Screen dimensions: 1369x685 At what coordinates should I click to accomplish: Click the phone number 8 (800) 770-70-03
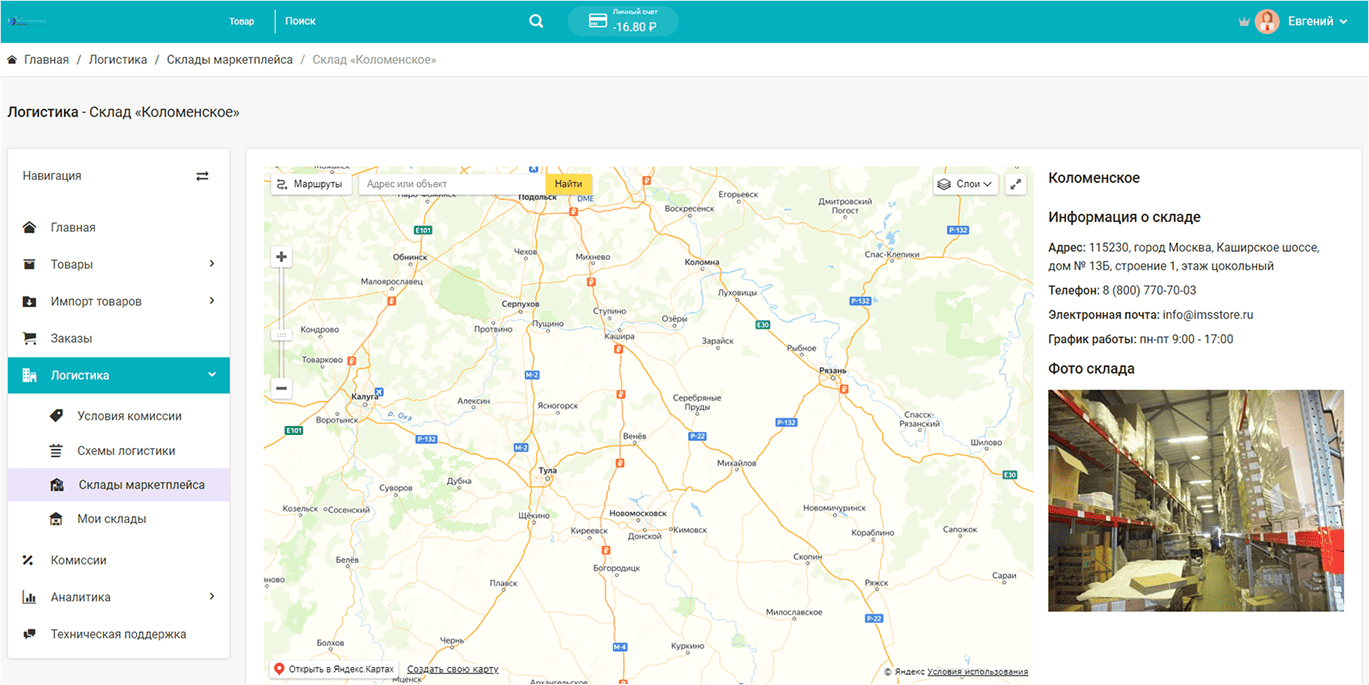pos(1149,291)
